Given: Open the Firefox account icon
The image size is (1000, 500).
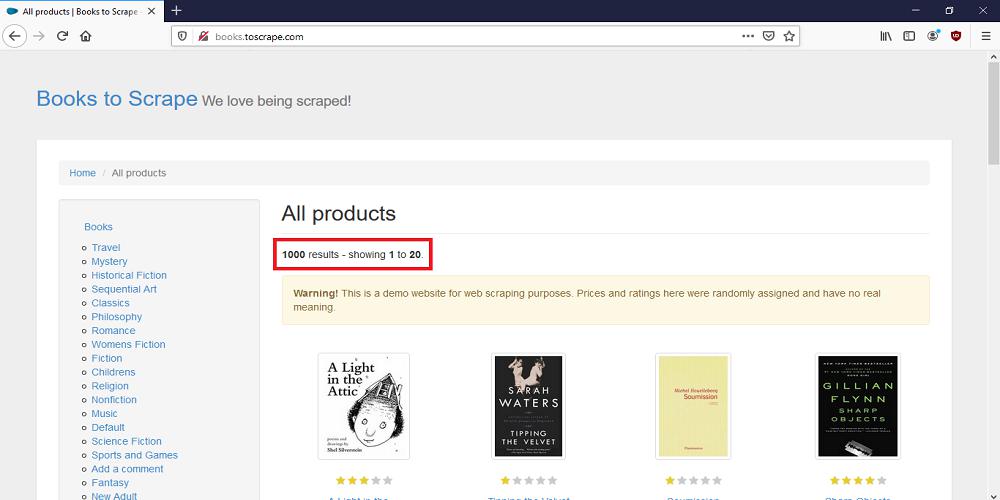Looking at the screenshot, I should click(933, 36).
